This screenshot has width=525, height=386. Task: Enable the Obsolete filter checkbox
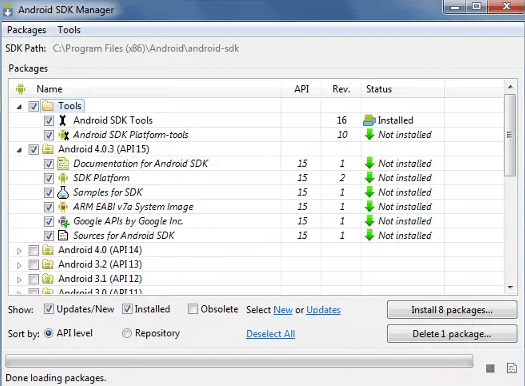(x=193, y=309)
